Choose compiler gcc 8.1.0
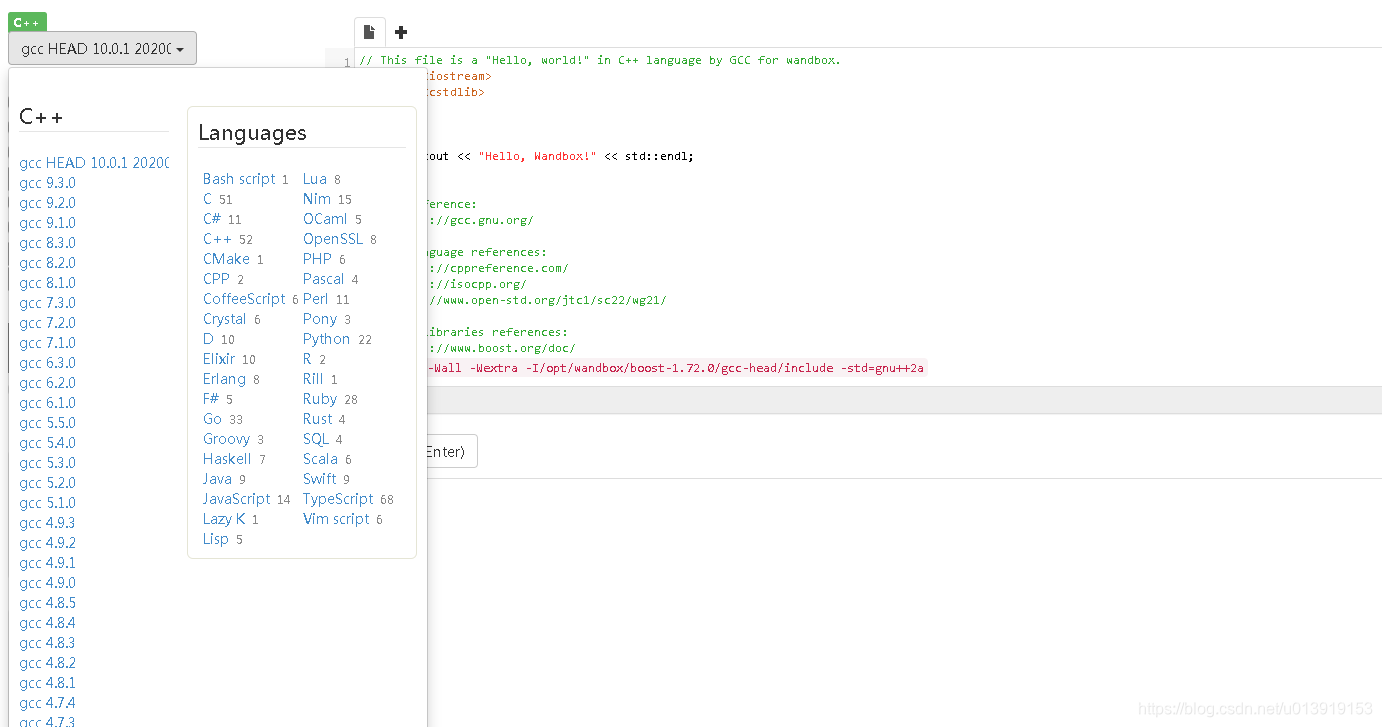The width and height of the screenshot is (1382, 727). click(x=47, y=283)
